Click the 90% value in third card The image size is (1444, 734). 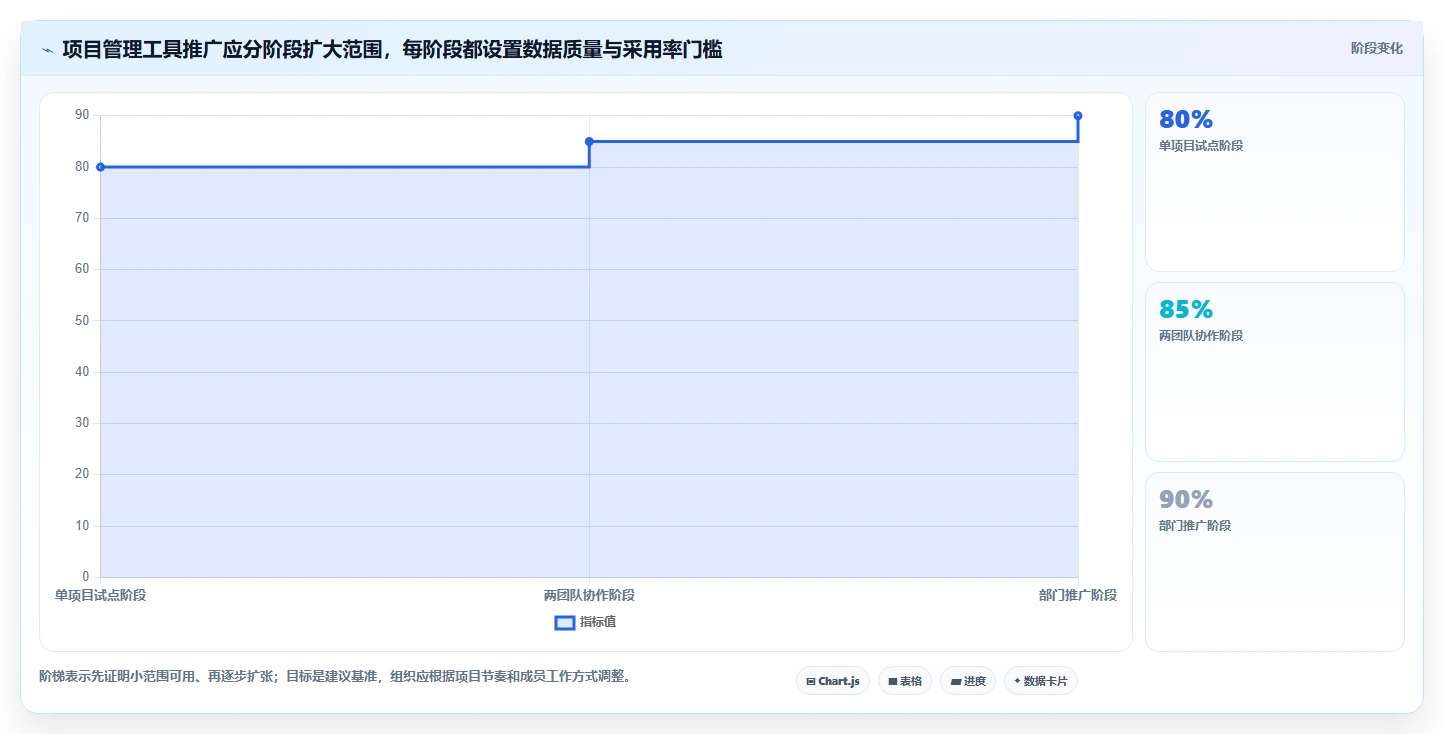(x=1186, y=499)
